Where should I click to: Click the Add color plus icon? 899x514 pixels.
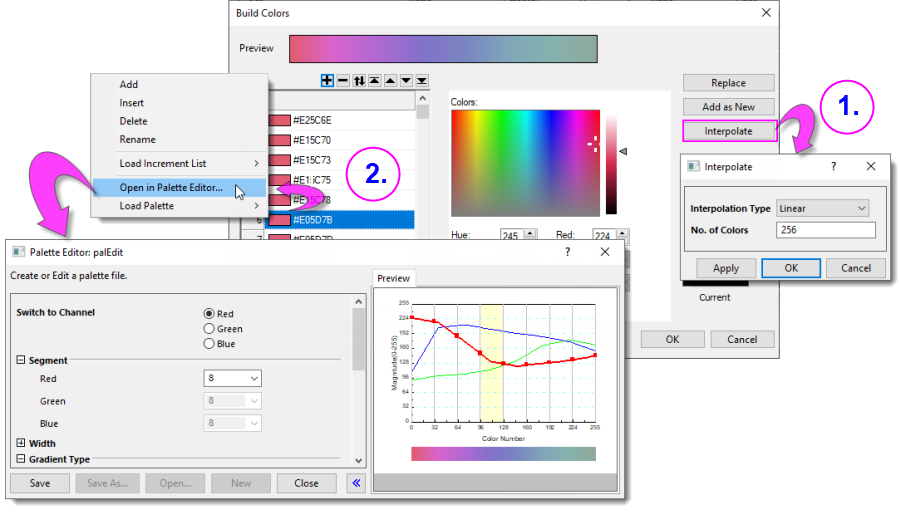click(327, 81)
